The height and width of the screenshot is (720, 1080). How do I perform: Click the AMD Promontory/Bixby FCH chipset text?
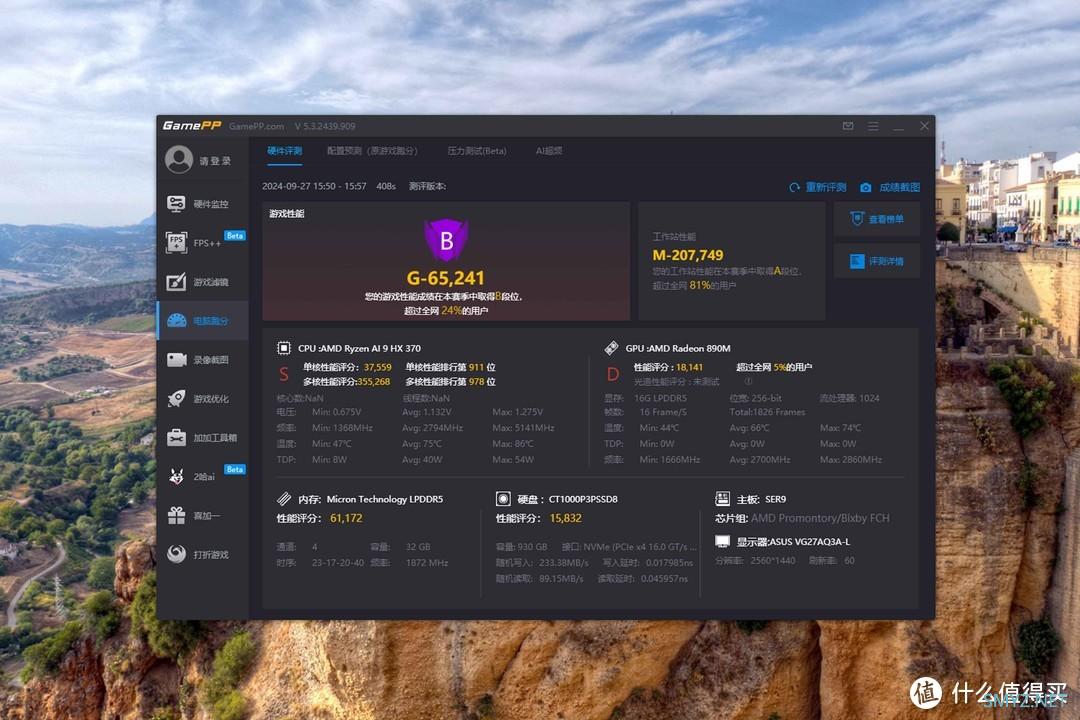(820, 518)
